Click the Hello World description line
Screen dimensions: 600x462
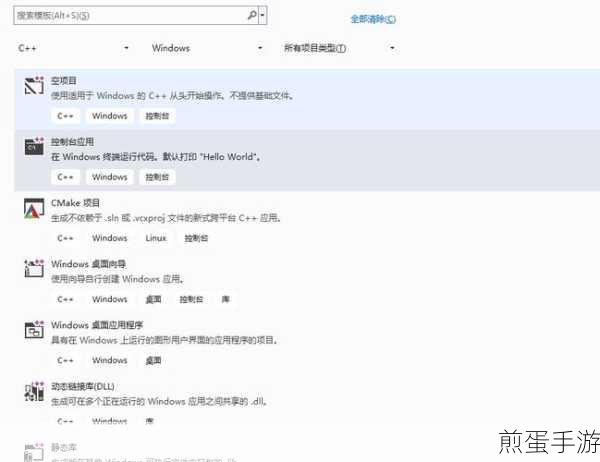tap(156, 157)
